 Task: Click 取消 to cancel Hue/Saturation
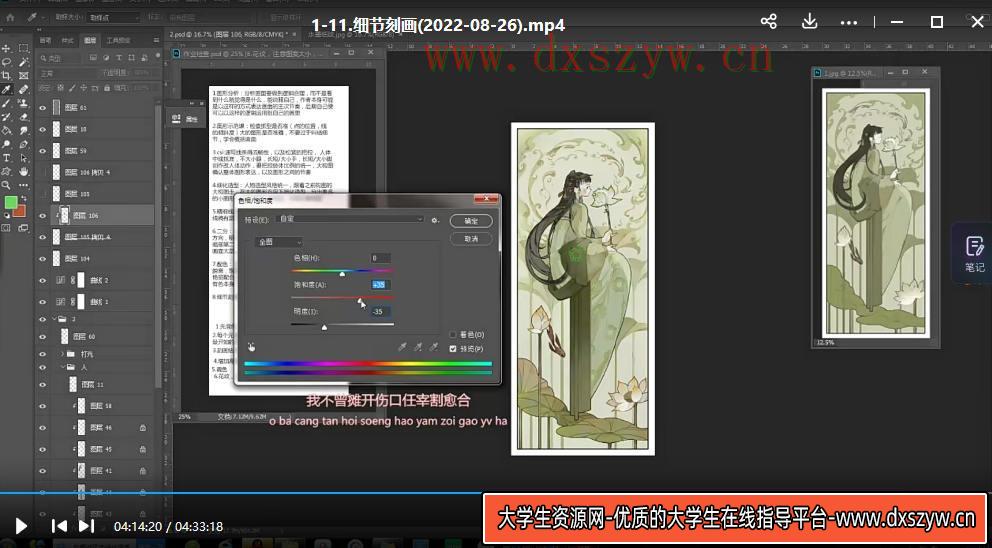tap(471, 239)
